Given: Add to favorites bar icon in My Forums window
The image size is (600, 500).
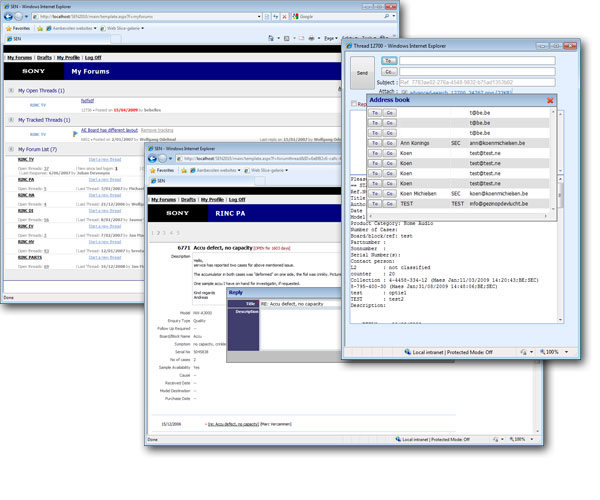Looking at the screenshot, I should [x=40, y=28].
